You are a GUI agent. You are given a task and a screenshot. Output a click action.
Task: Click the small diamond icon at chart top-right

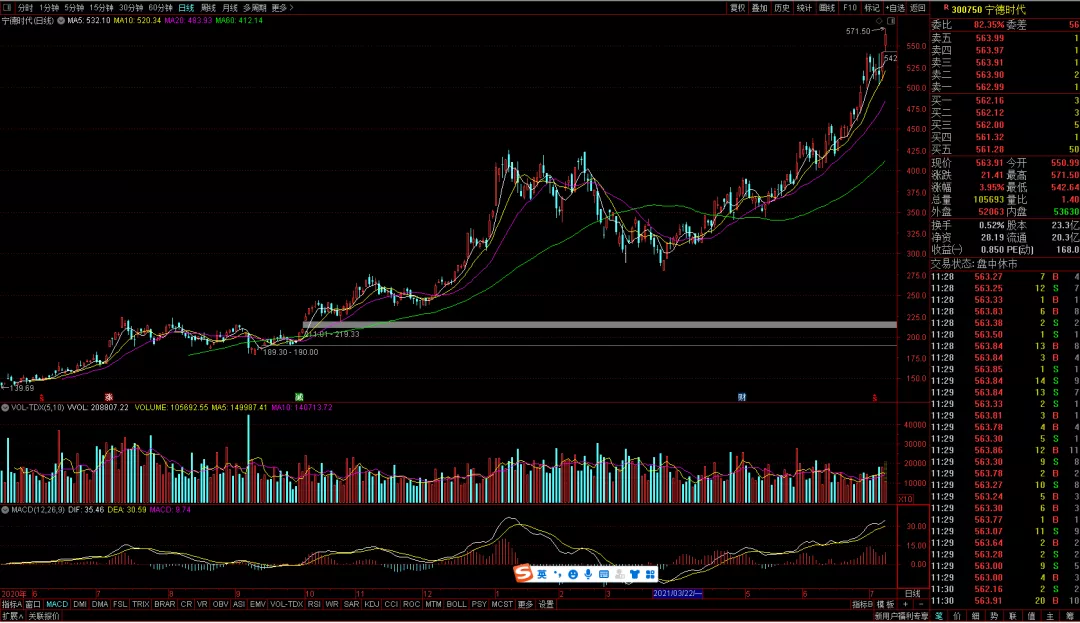tap(880, 21)
